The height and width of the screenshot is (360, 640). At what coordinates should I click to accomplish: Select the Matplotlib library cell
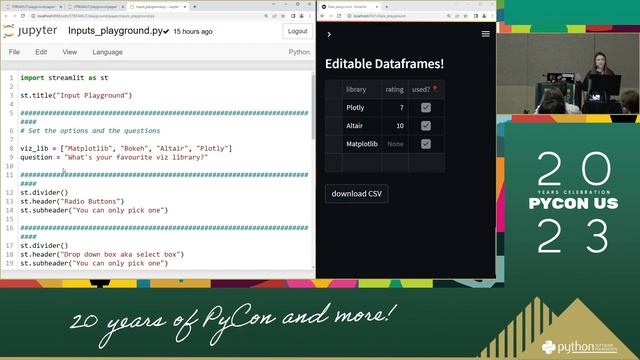[362, 144]
